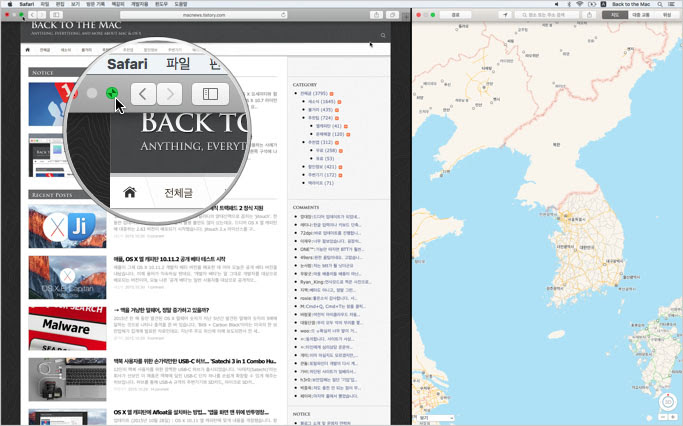
Task: Open the category link showing (724)
Action: pos(320,118)
